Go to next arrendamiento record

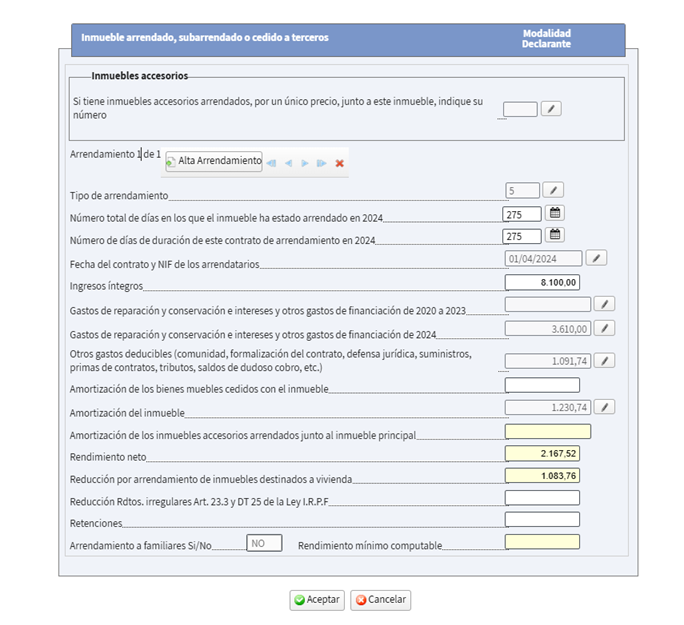pos(305,163)
